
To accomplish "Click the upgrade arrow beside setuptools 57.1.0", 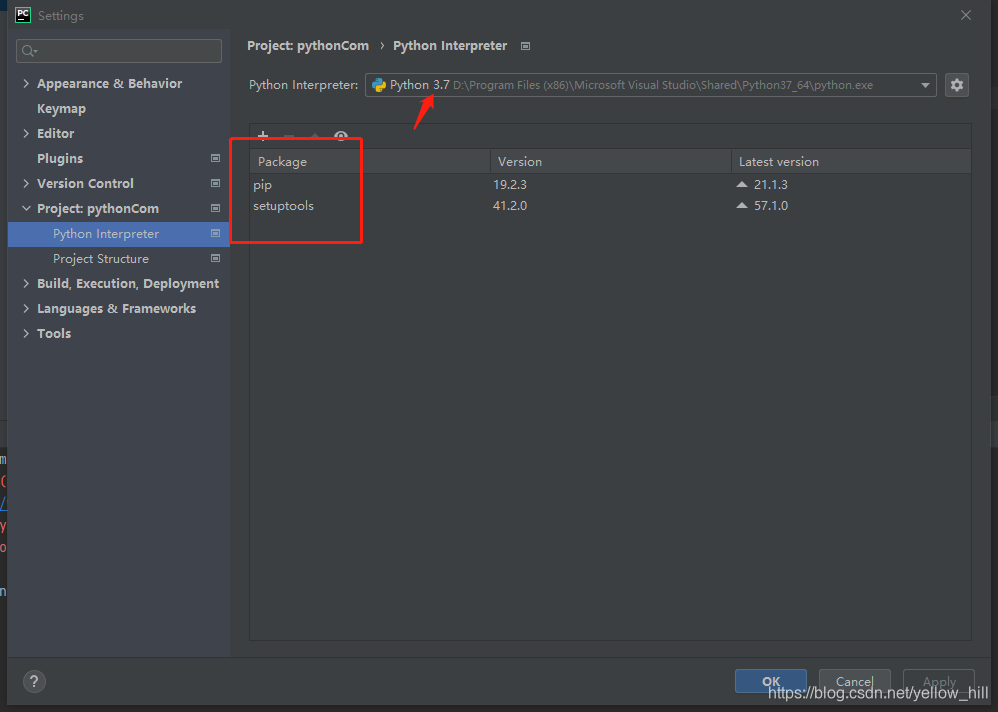I will pyautogui.click(x=739, y=205).
